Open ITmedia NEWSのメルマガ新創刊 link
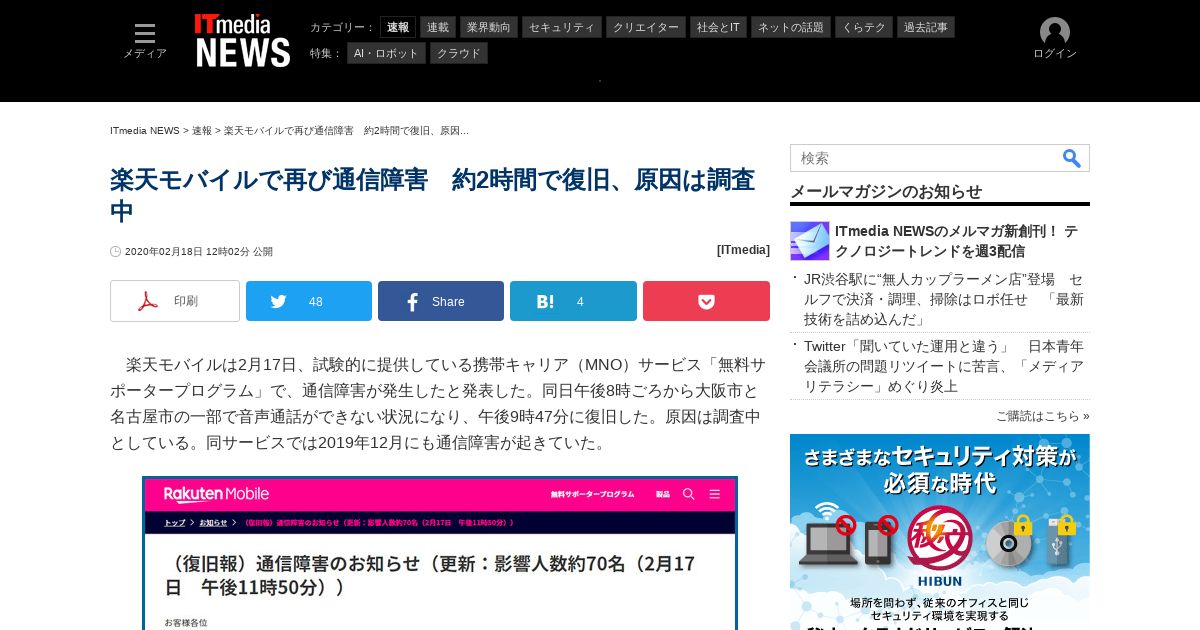The height and width of the screenshot is (630, 1200). 957,241
